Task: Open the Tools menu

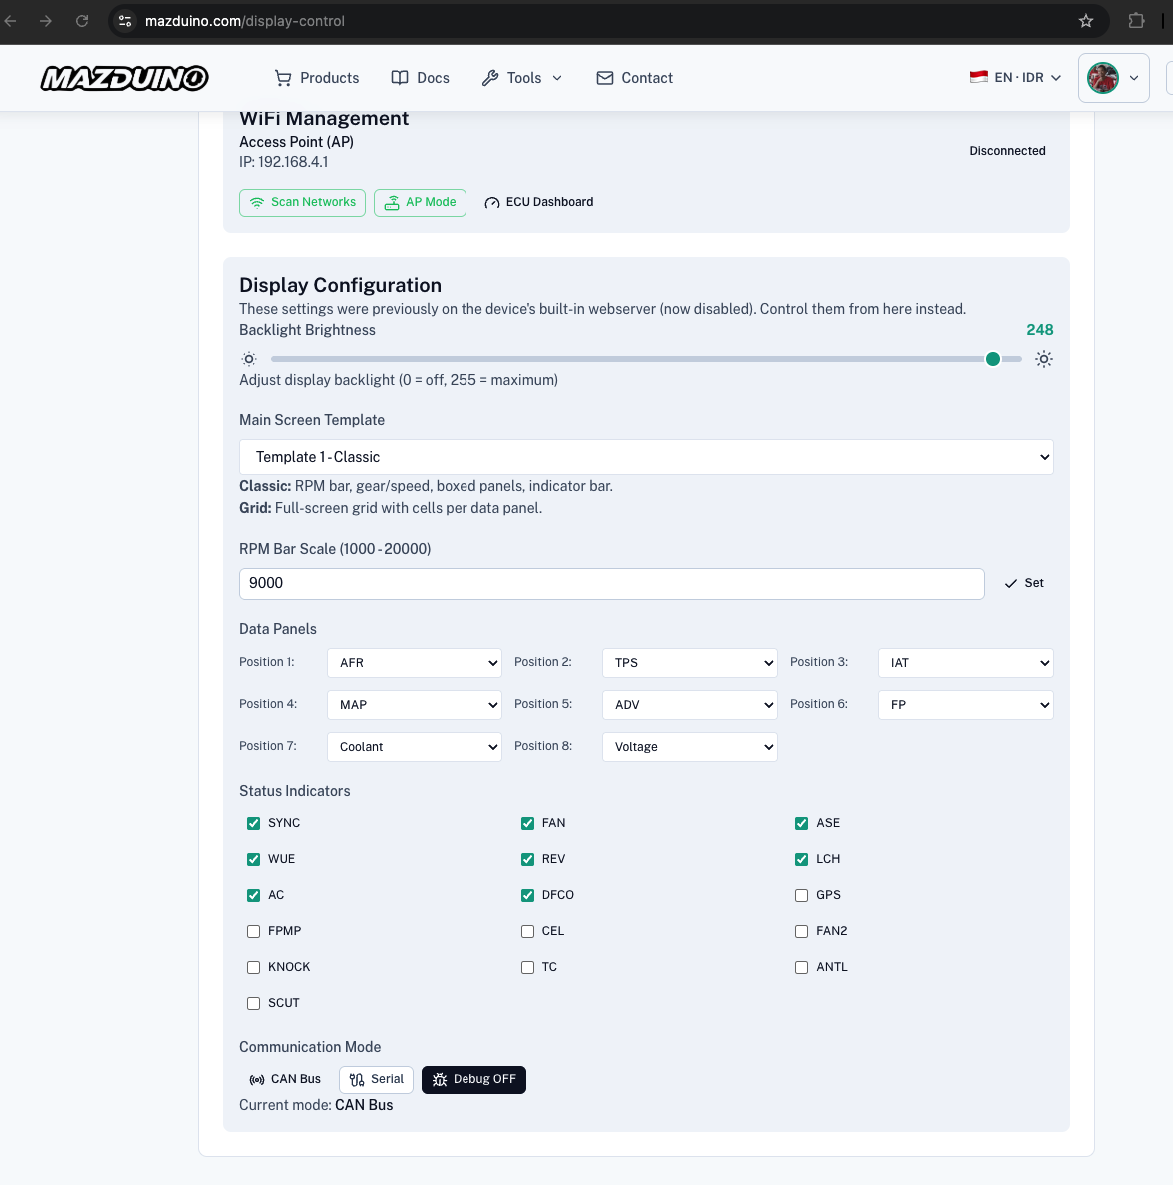Action: tap(522, 78)
